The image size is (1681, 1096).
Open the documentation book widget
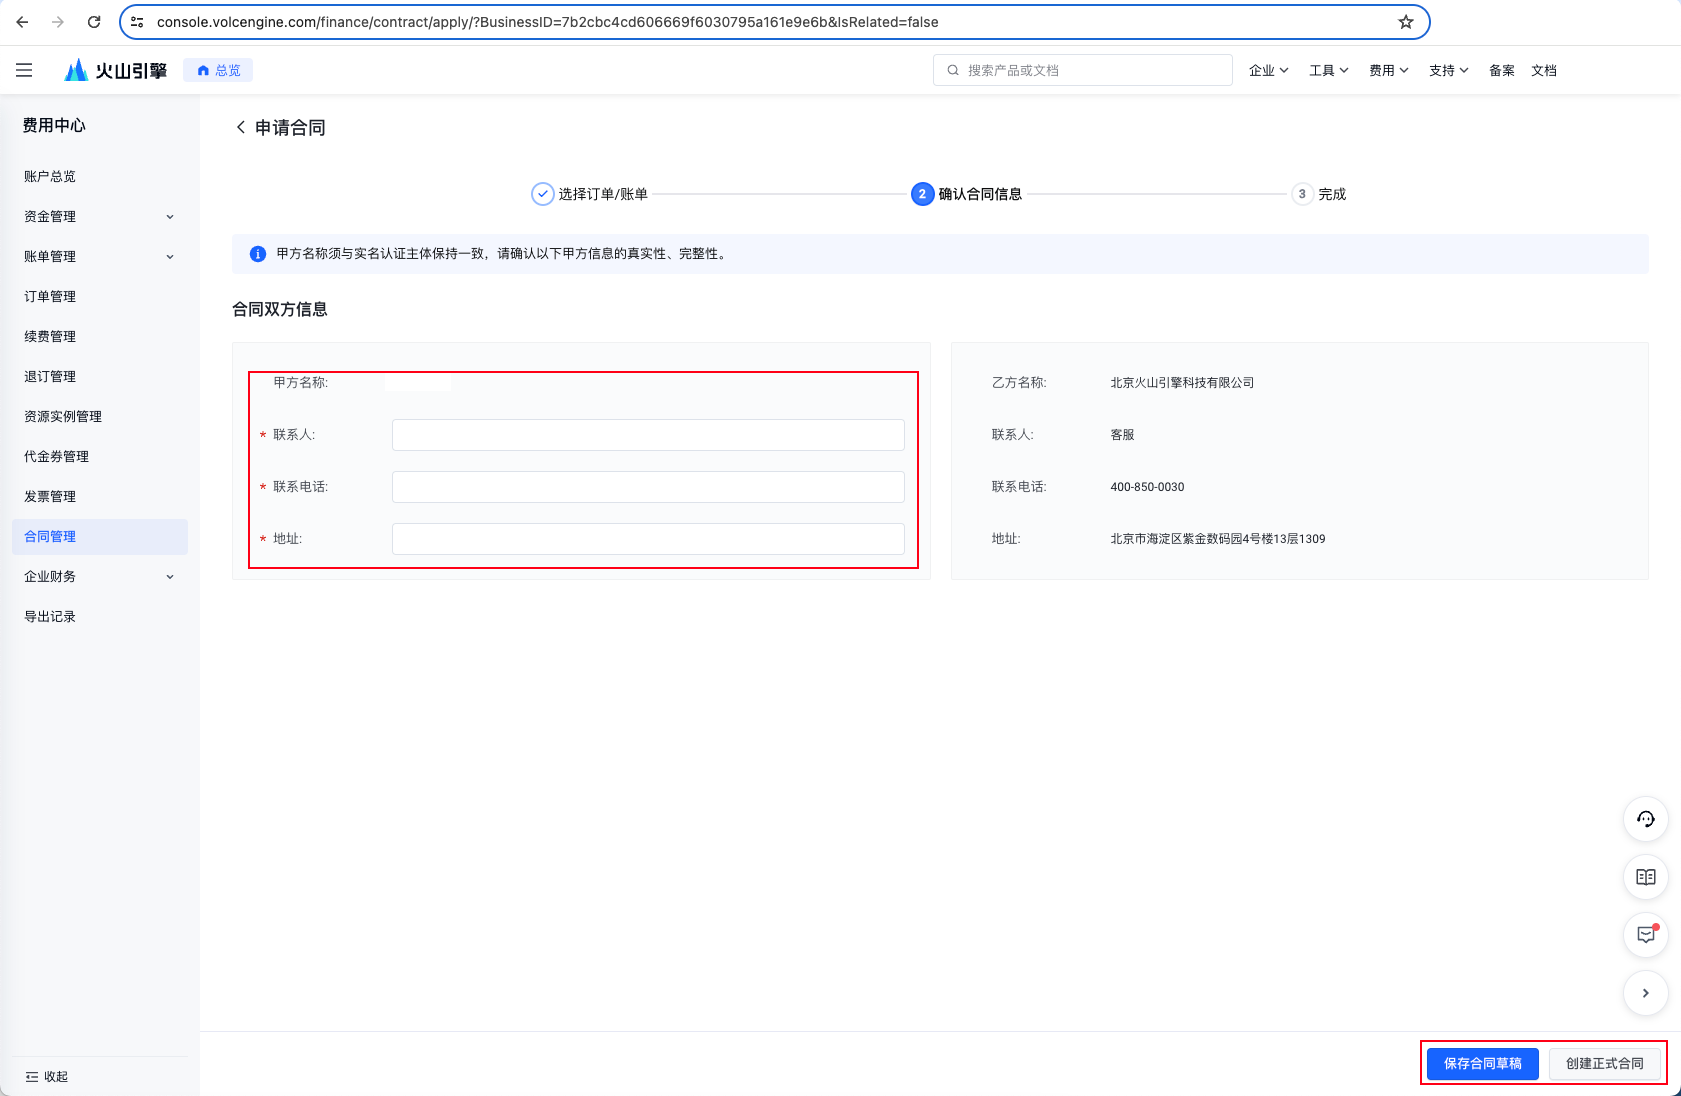coord(1646,877)
